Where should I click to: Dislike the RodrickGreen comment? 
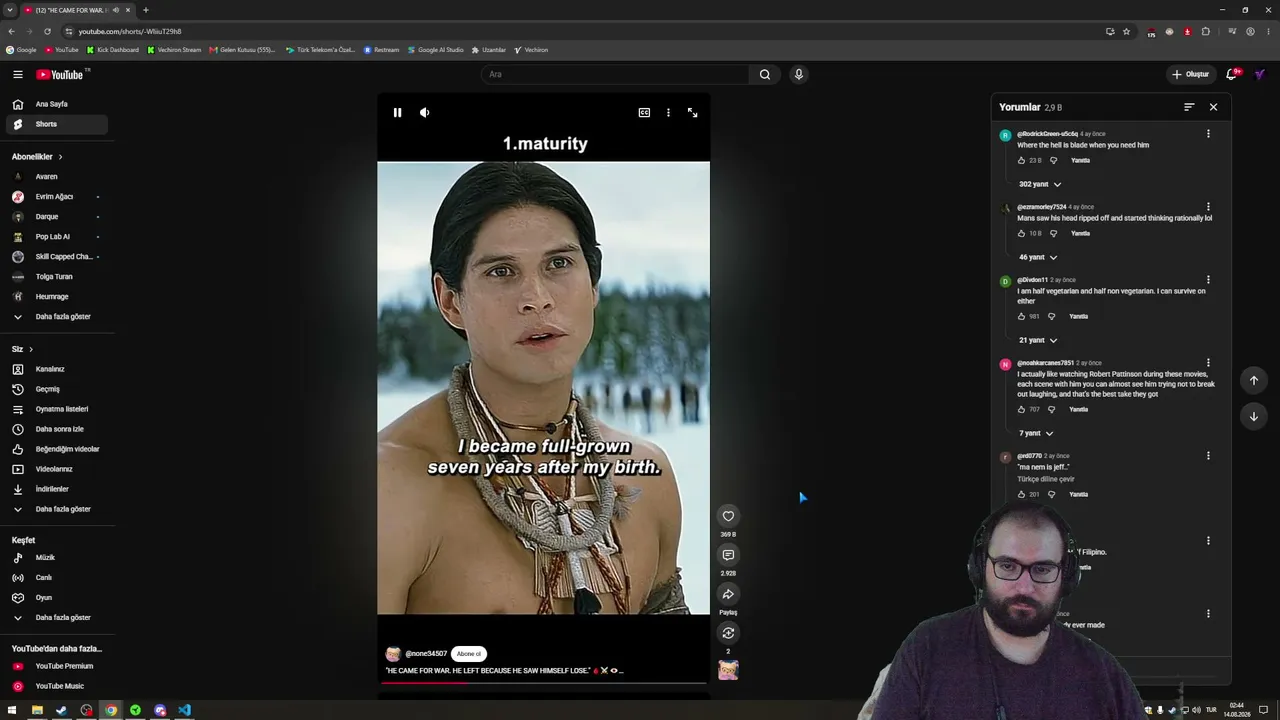[x=1053, y=160]
